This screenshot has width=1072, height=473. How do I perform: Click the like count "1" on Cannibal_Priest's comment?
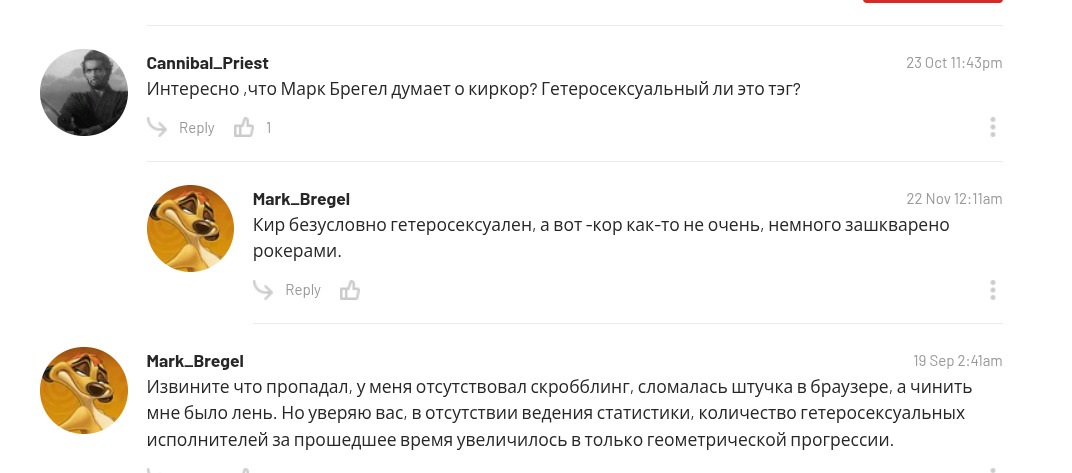pyautogui.click(x=268, y=128)
